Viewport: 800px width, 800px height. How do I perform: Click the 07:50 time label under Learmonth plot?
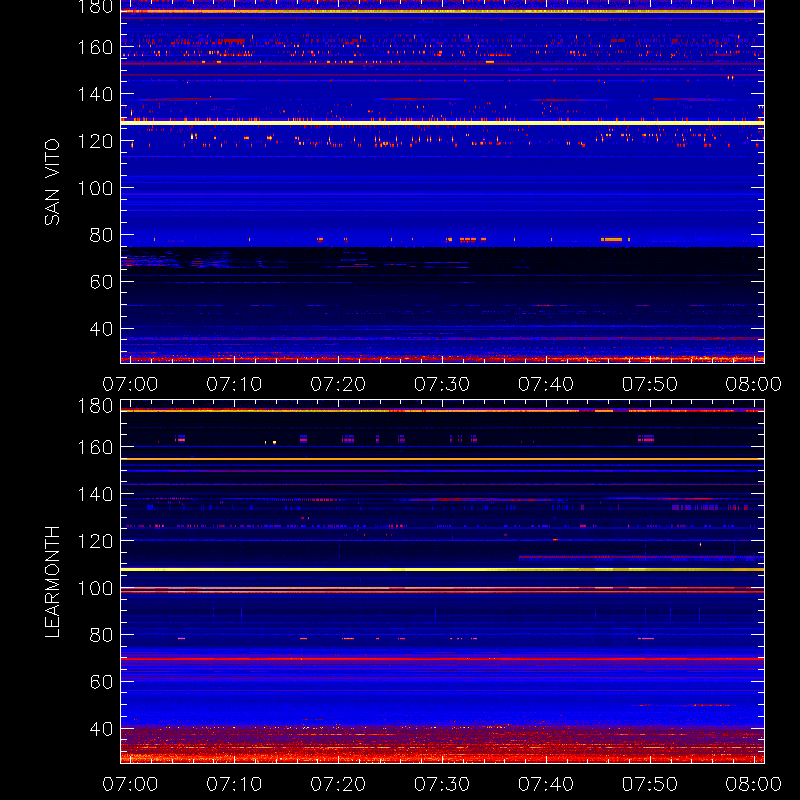point(649,784)
